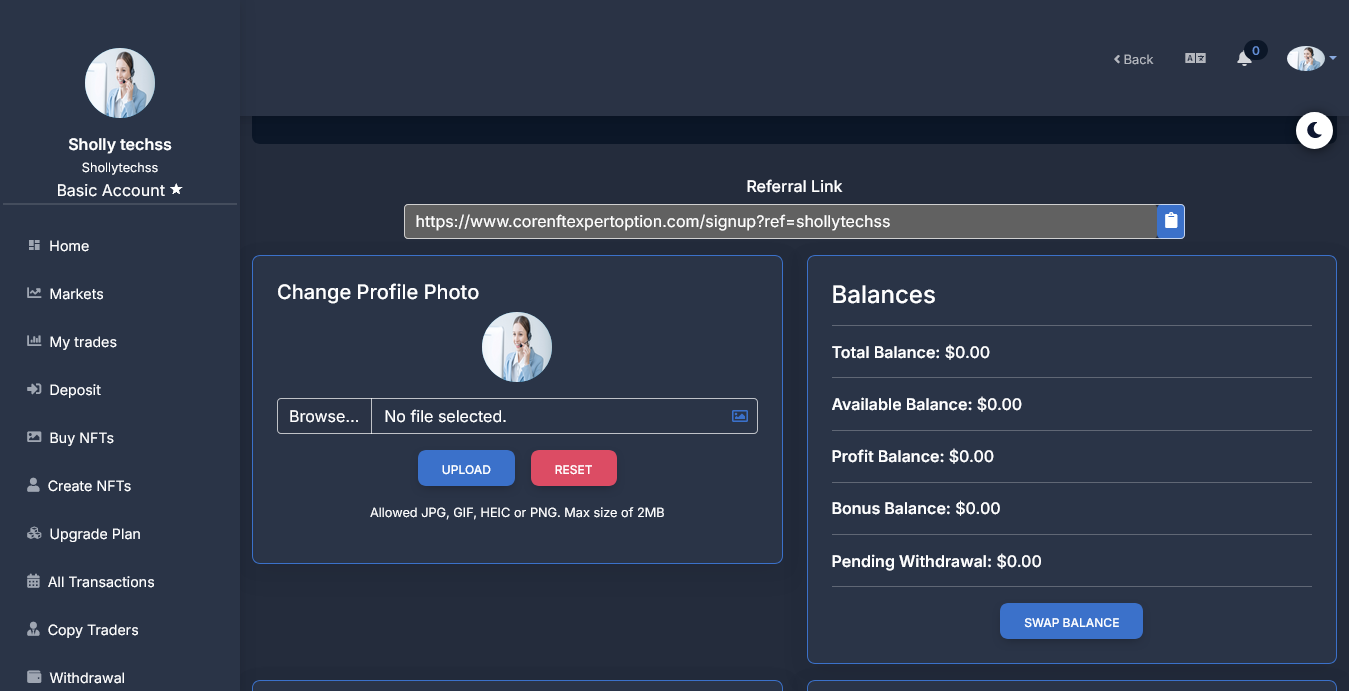This screenshot has height=691, width=1349.
Task: Click the Home icon in sidebar
Action: tap(34, 246)
